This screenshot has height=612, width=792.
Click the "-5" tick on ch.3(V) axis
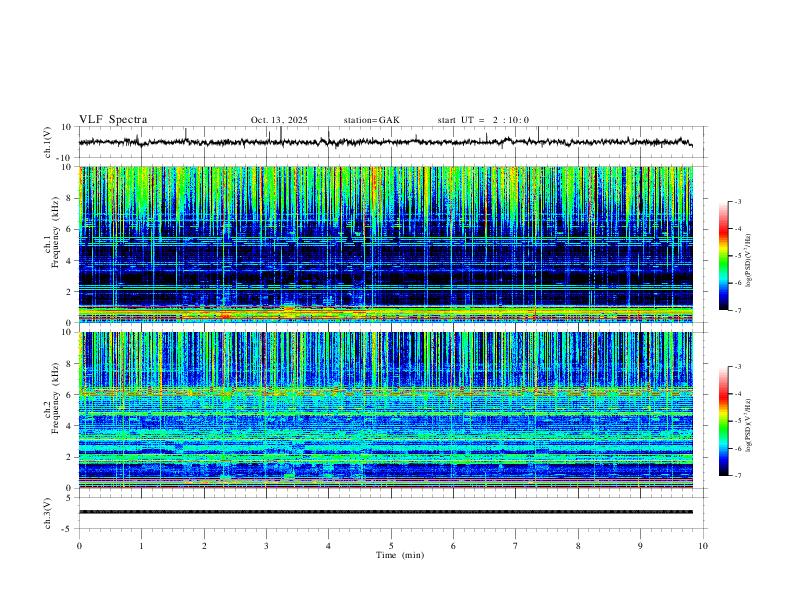(68, 529)
